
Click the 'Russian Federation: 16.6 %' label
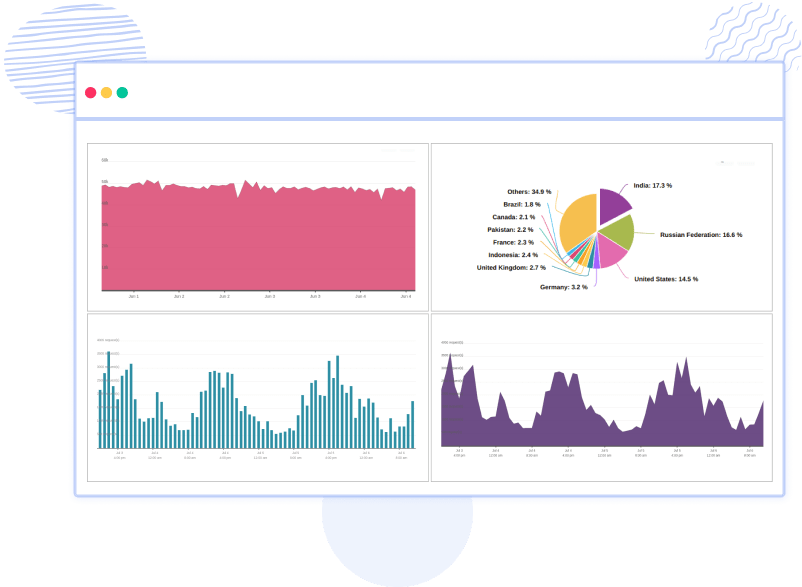coord(701,235)
